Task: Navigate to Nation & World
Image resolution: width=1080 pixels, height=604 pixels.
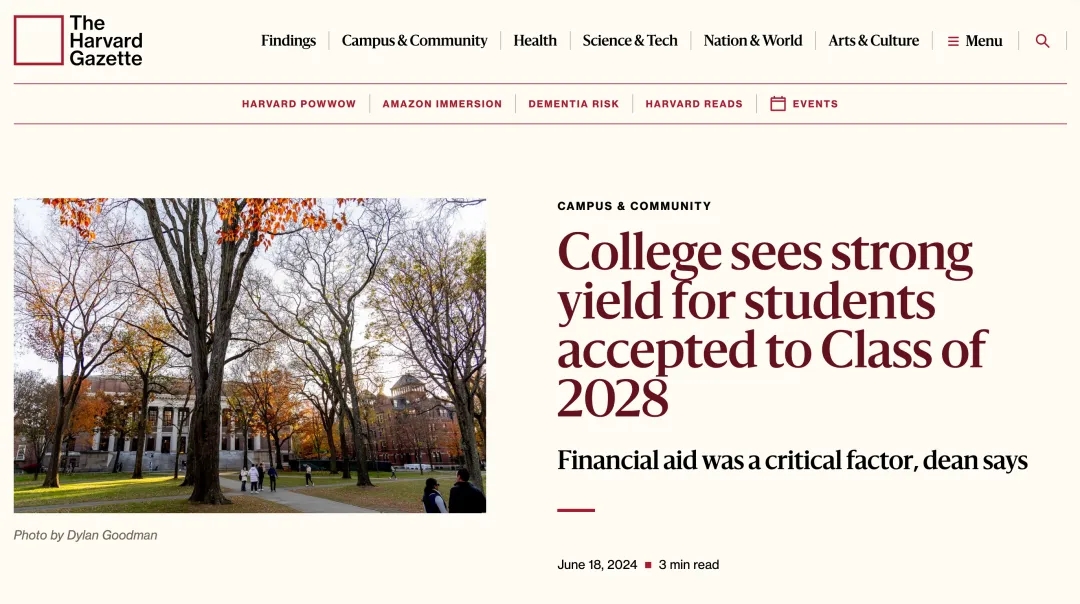Action: tap(753, 41)
